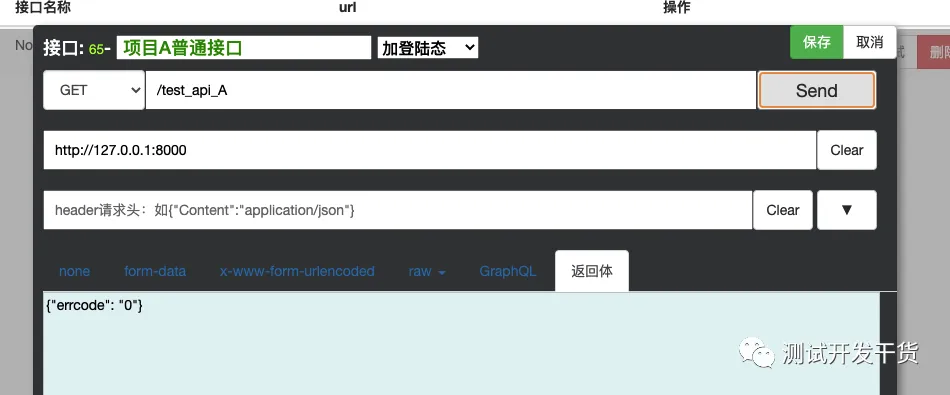950x395 pixels.
Task: Click the http://127.0.0.1:8000 host field
Action: coord(430,150)
